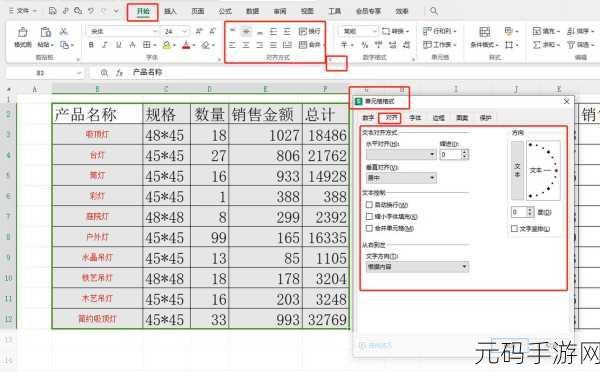Image resolution: width=600 pixels, height=372 pixels.
Task: Expand the quick access toolbar chevron
Action: pos(116,11)
